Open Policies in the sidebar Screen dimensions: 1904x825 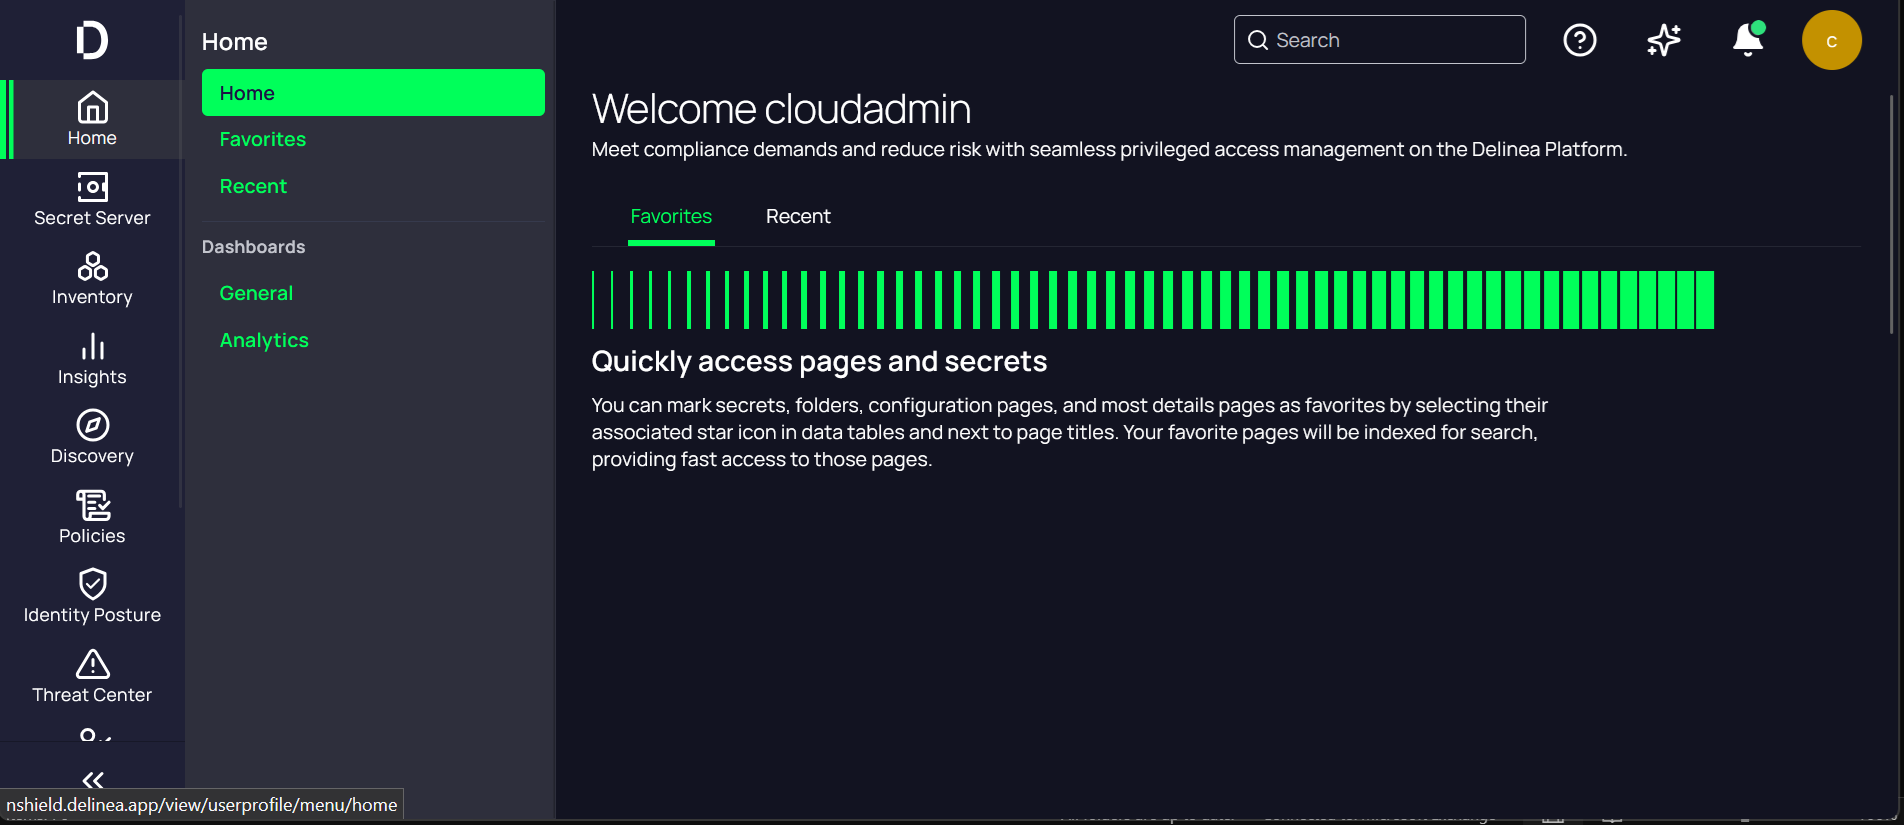tap(92, 517)
